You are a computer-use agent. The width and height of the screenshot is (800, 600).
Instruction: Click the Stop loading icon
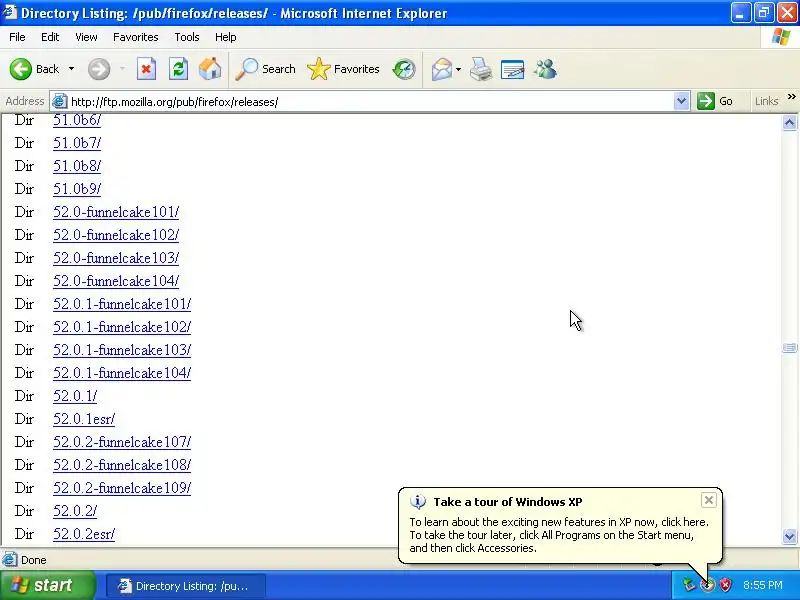146,69
